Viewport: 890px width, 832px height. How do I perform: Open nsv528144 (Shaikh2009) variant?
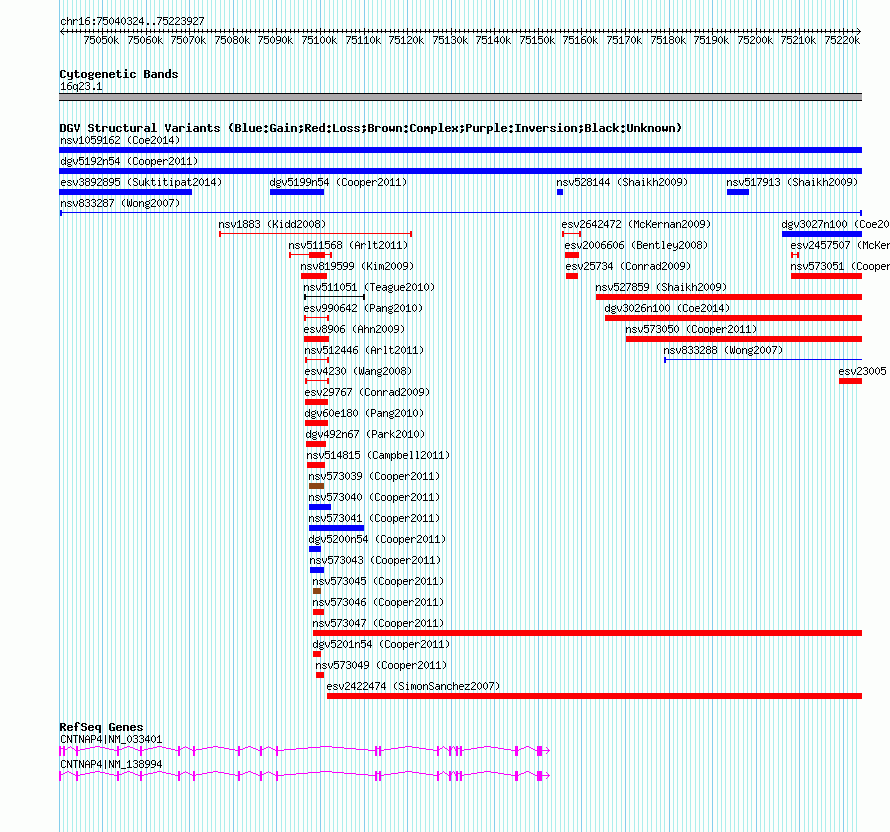click(x=622, y=182)
